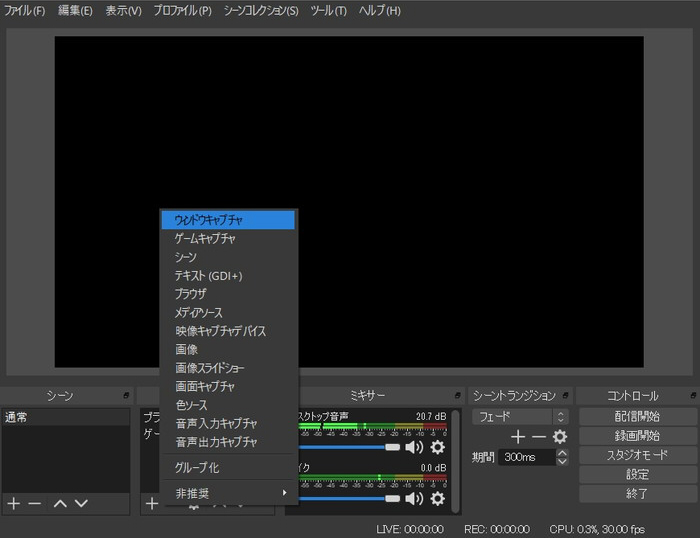The height and width of the screenshot is (538, 700).
Task: Click the black preview canvas
Action: point(349,202)
